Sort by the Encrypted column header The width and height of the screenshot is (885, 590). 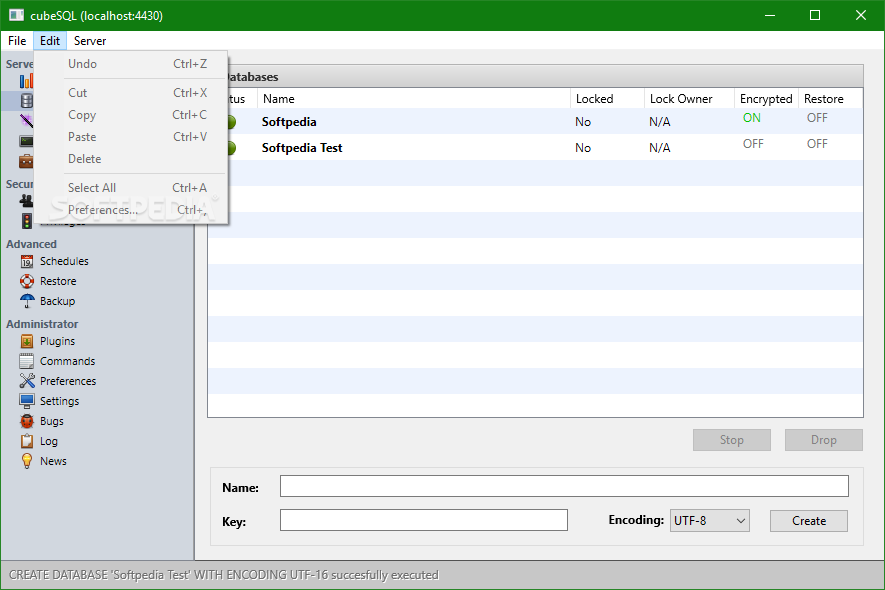(766, 99)
